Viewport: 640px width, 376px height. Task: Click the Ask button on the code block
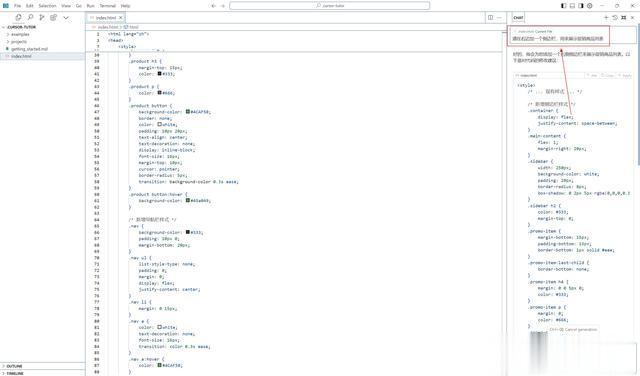point(592,76)
